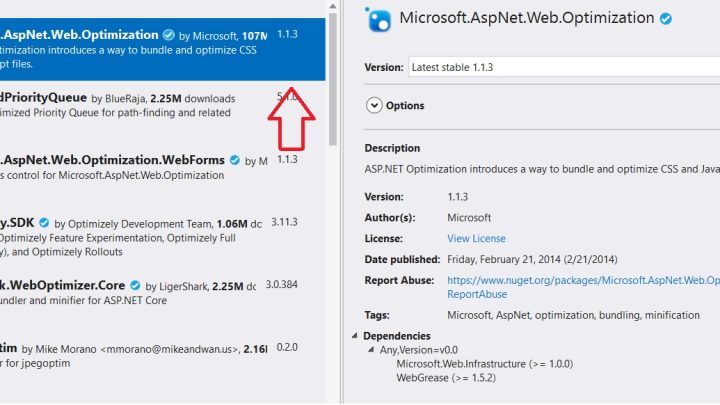
Task: Expand the Options section chevron
Action: click(x=374, y=106)
